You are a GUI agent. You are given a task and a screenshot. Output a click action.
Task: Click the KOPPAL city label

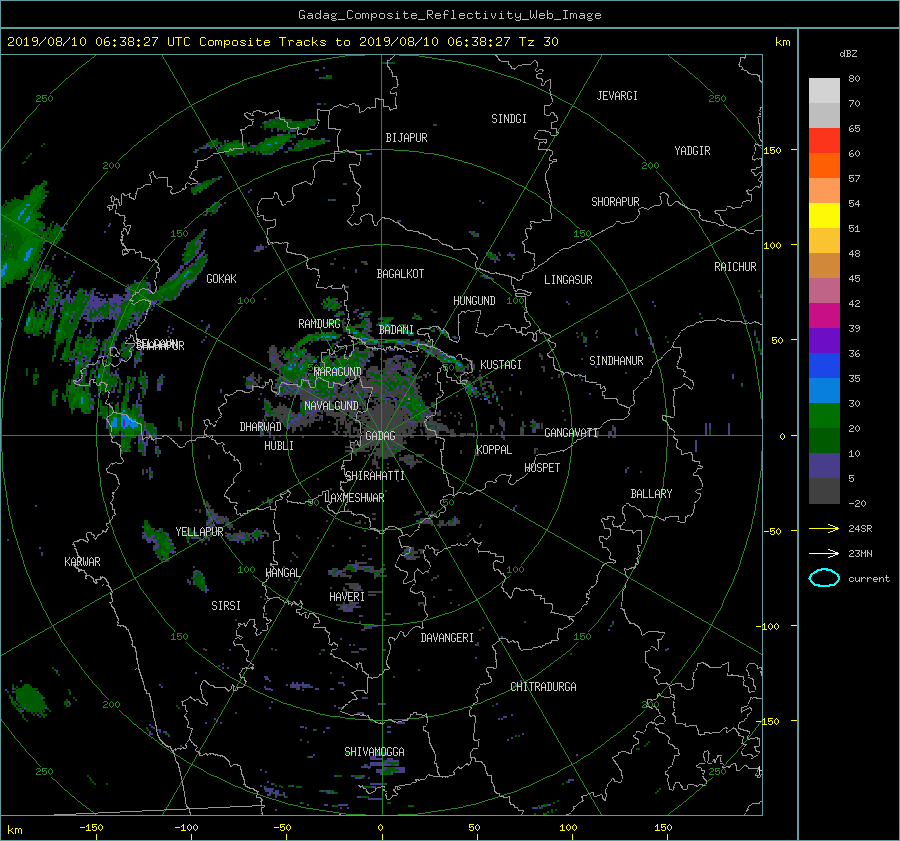[x=494, y=450]
